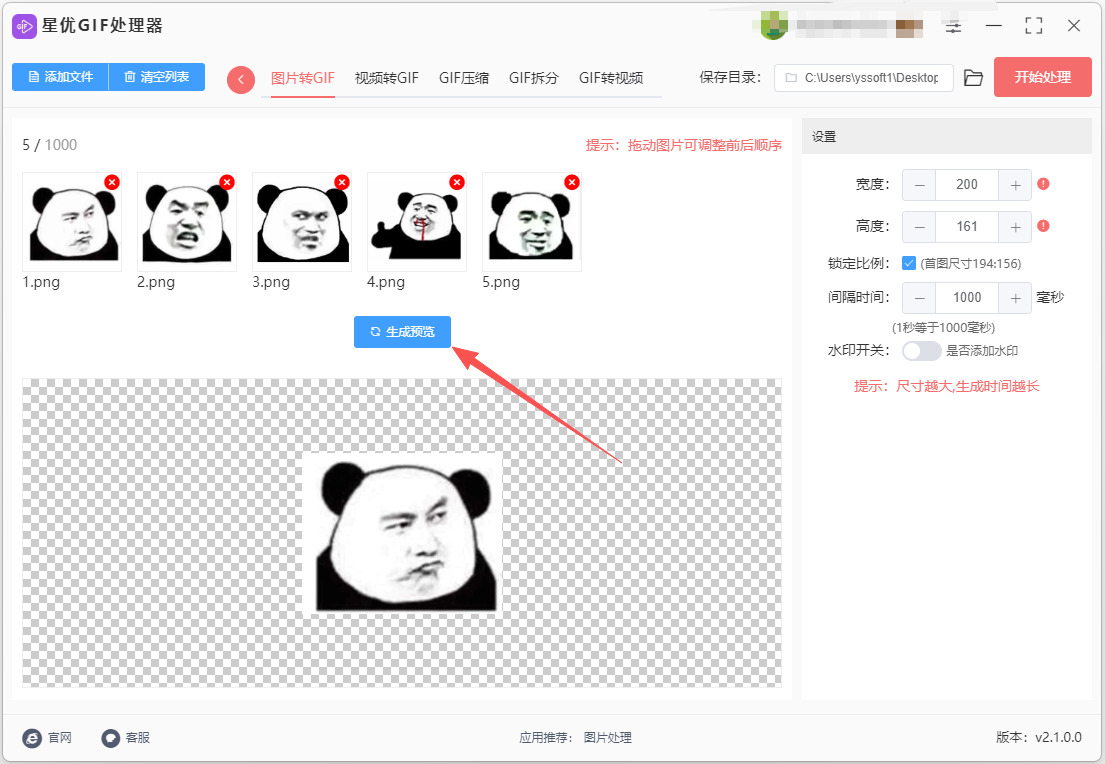
Task: Click the interval time field 1000
Action: (967, 298)
